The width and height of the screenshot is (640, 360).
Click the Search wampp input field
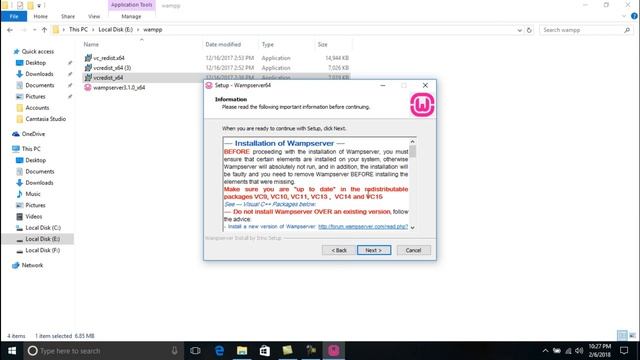[x=581, y=30]
